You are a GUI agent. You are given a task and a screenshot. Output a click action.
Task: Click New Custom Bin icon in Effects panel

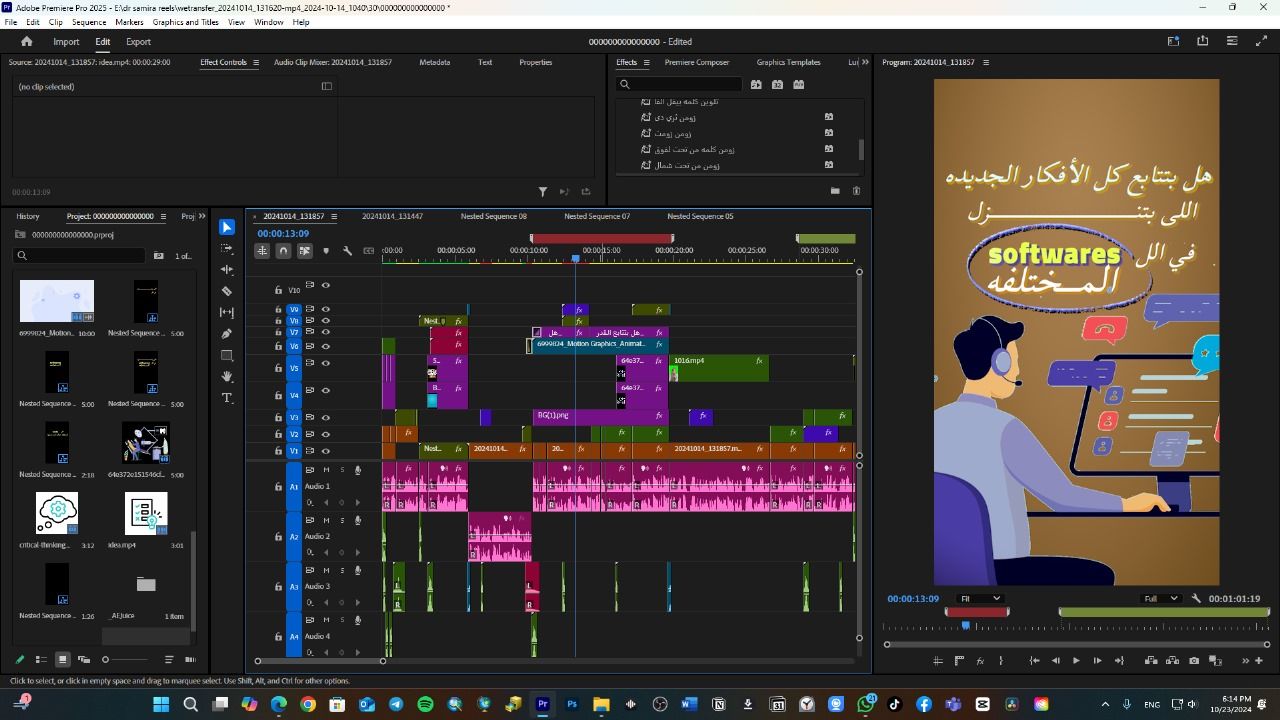coord(835,191)
